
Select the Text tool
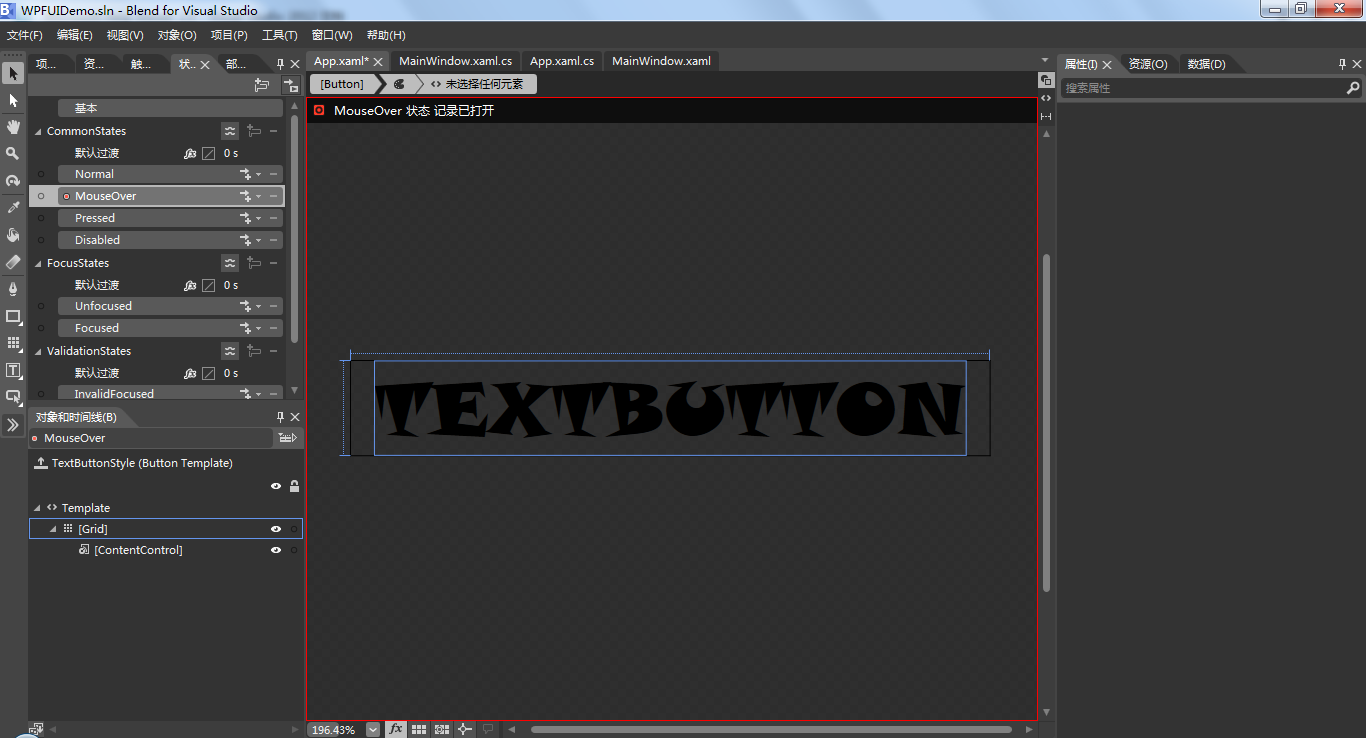click(13, 370)
